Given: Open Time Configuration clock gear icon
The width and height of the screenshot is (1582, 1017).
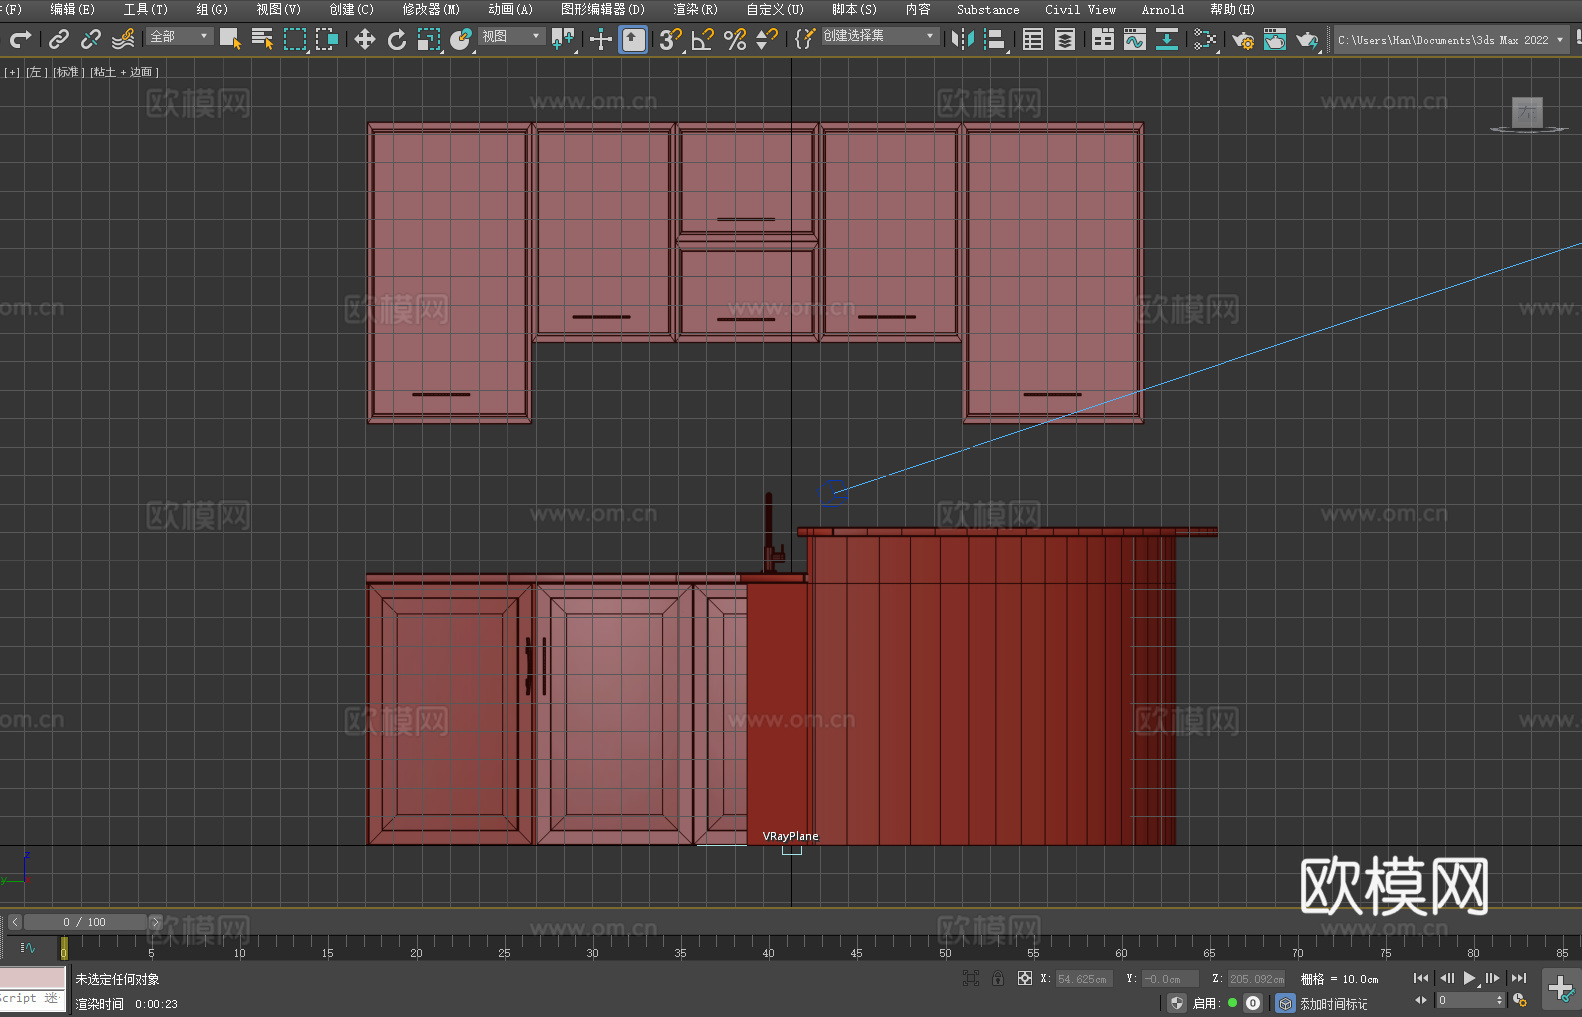Looking at the screenshot, I should tap(1520, 1000).
